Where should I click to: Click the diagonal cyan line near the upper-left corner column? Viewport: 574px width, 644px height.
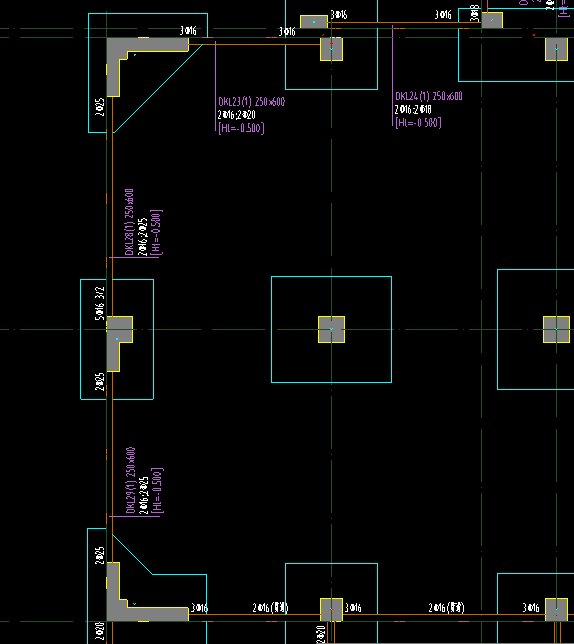pos(158,89)
